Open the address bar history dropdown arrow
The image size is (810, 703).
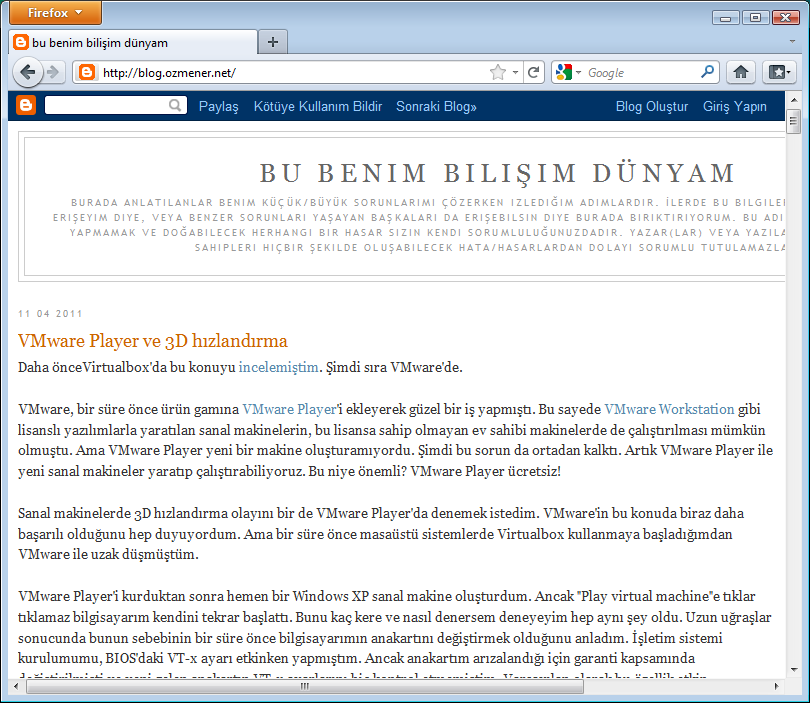point(516,73)
